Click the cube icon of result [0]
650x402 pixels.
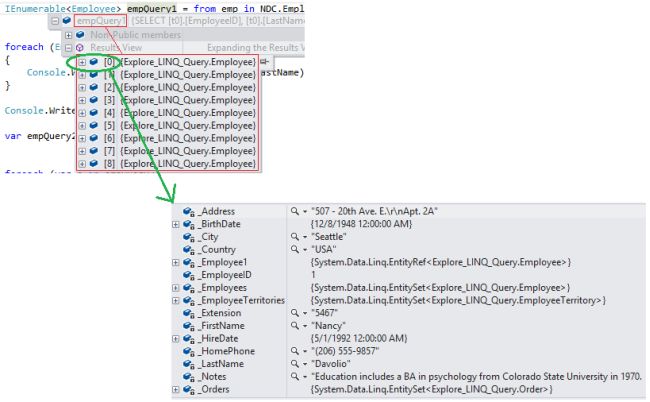(94, 62)
